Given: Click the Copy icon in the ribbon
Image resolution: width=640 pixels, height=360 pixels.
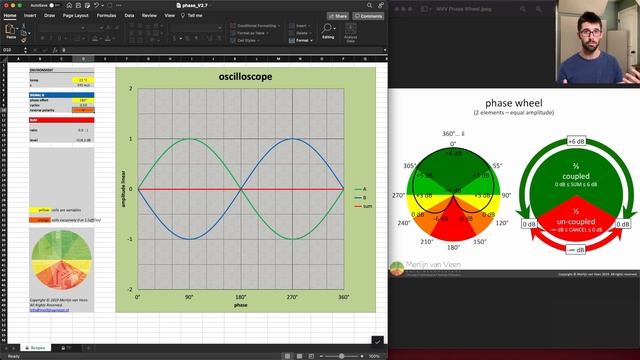Looking at the screenshot, I should pos(23,33).
